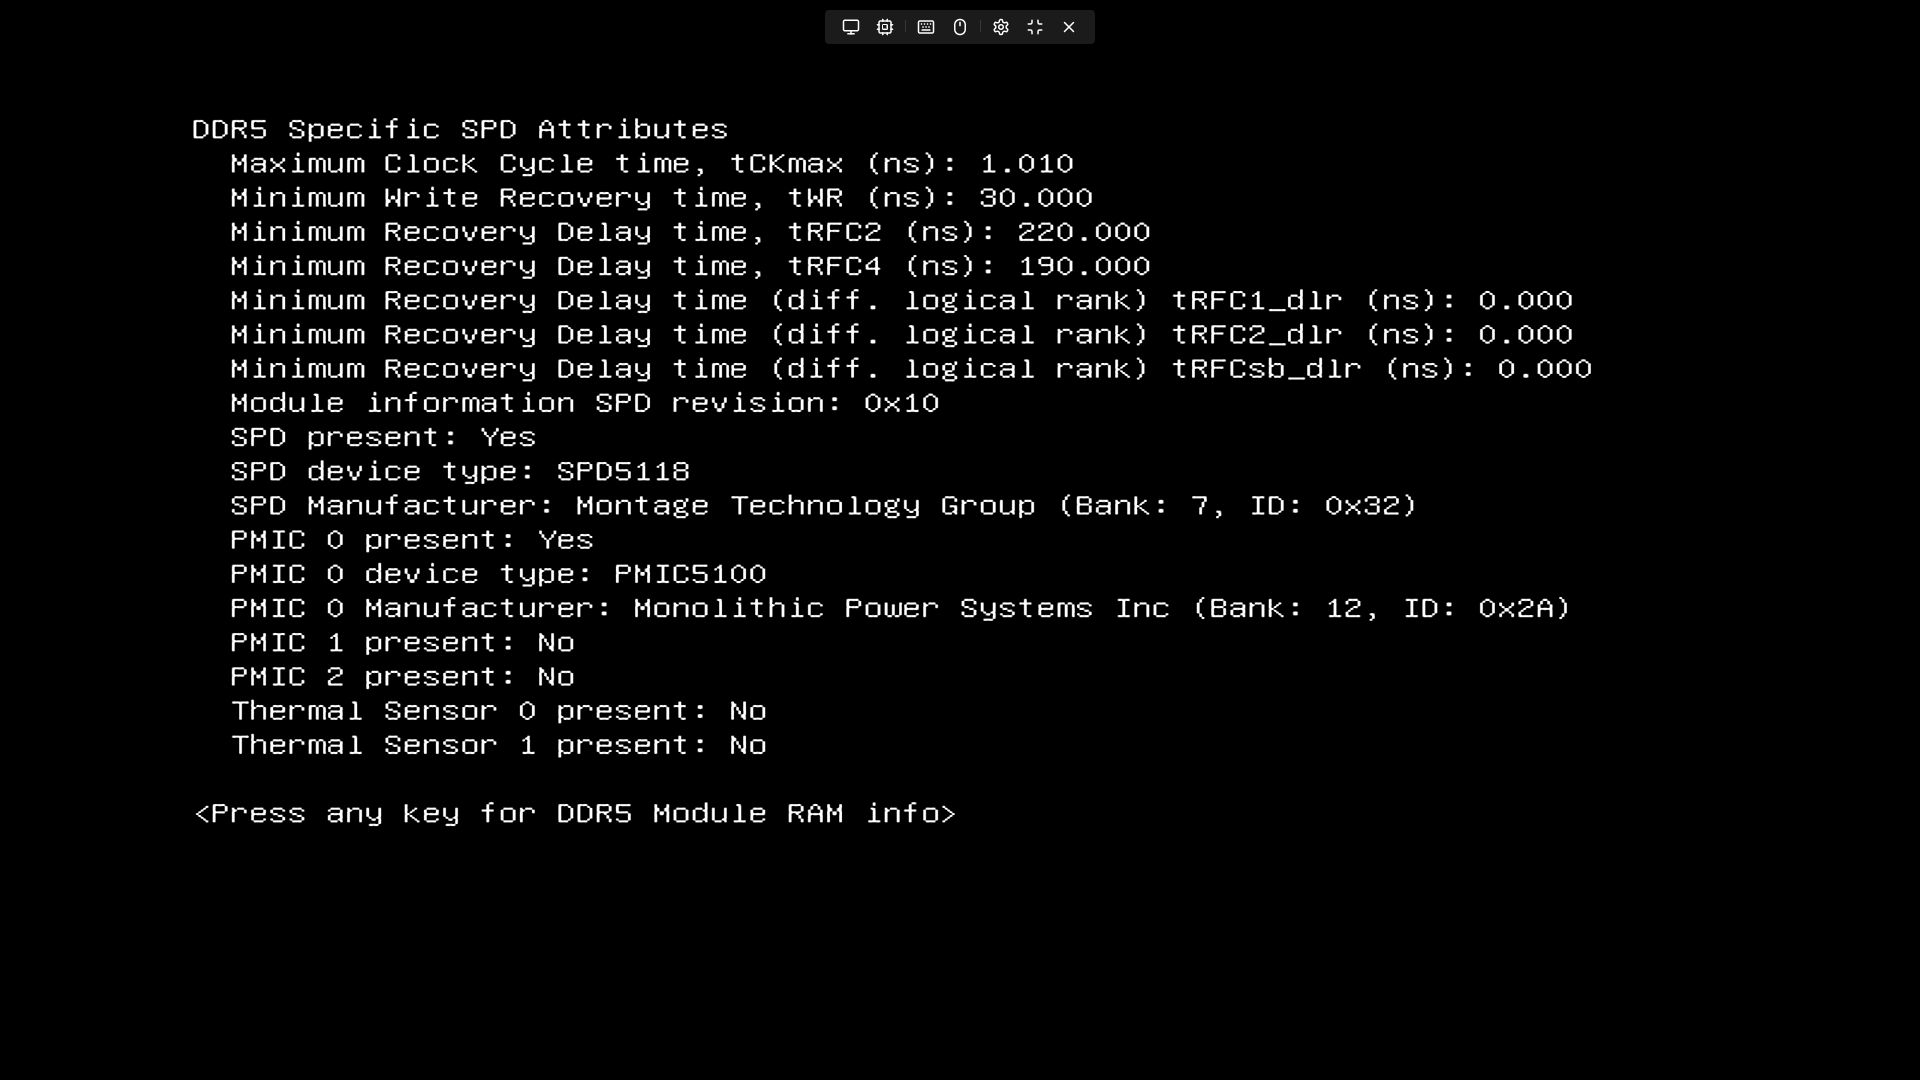
Task: Click the 'DDR5 Specific SPD Attributes' heading
Action: [460, 129]
